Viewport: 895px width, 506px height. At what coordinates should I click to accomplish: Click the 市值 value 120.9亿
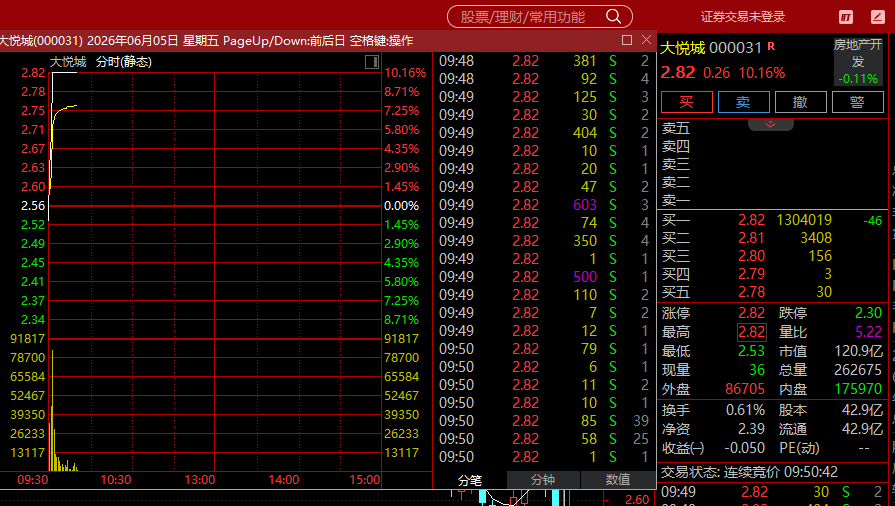coord(858,351)
